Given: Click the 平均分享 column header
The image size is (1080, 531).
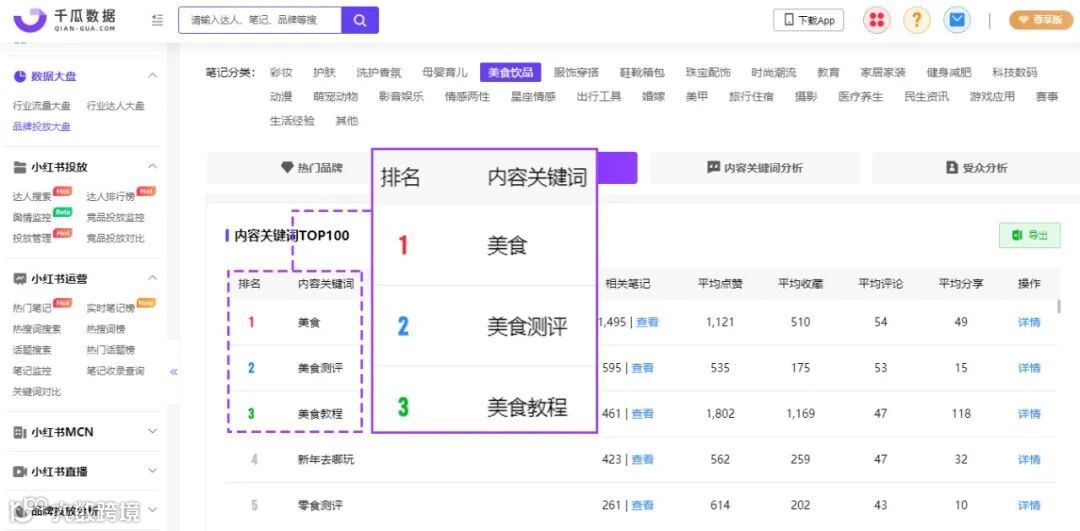Looking at the screenshot, I should tap(961, 284).
